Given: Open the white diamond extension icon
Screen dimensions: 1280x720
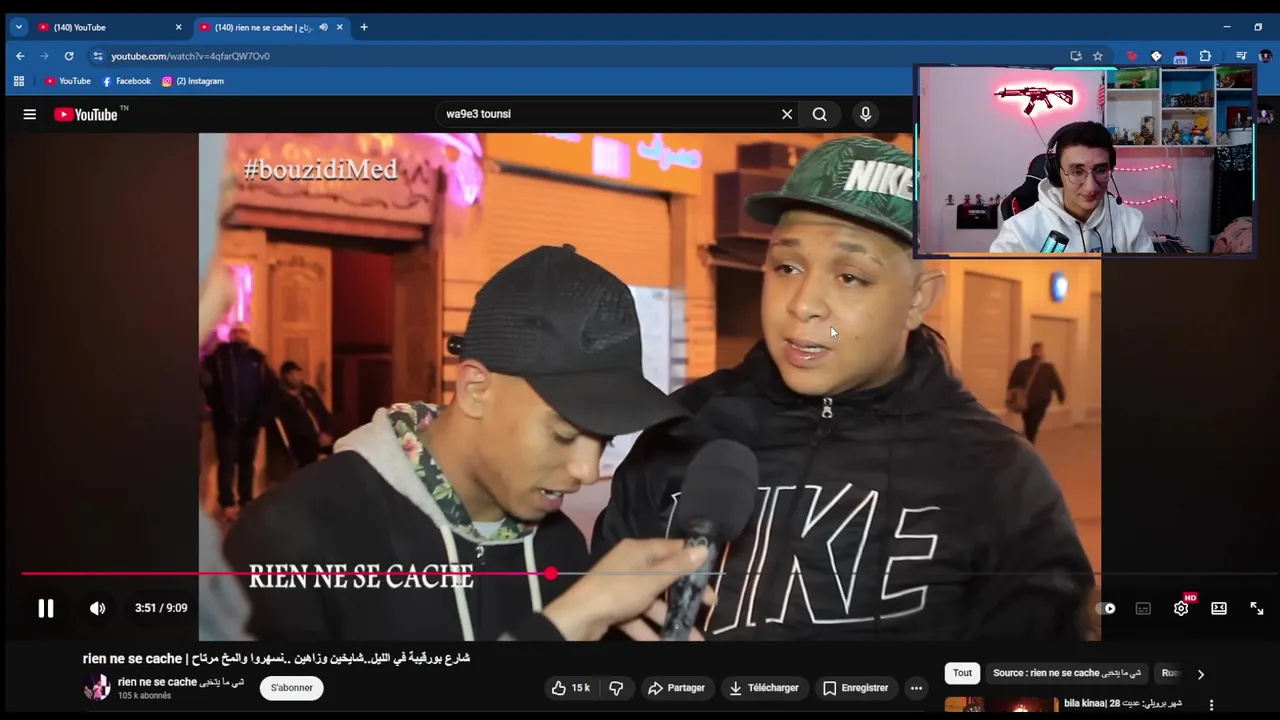Looking at the screenshot, I should (1156, 56).
